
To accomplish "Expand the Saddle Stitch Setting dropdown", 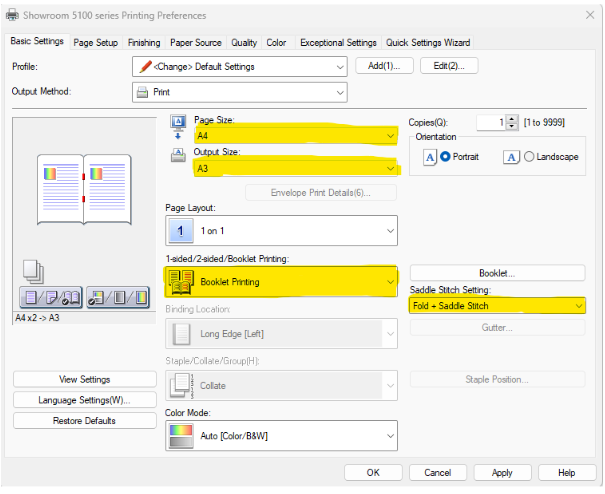I will tap(577, 306).
